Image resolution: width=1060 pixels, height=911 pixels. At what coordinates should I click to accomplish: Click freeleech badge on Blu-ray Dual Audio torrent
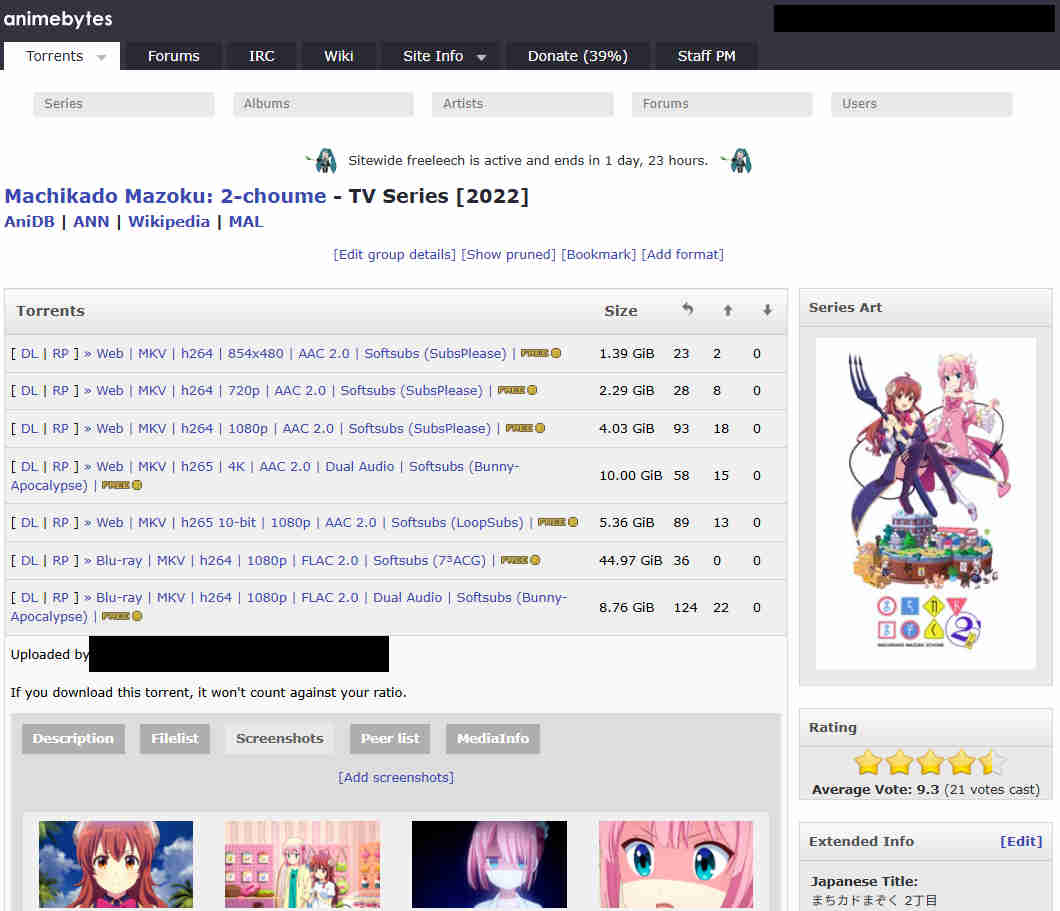(122, 616)
